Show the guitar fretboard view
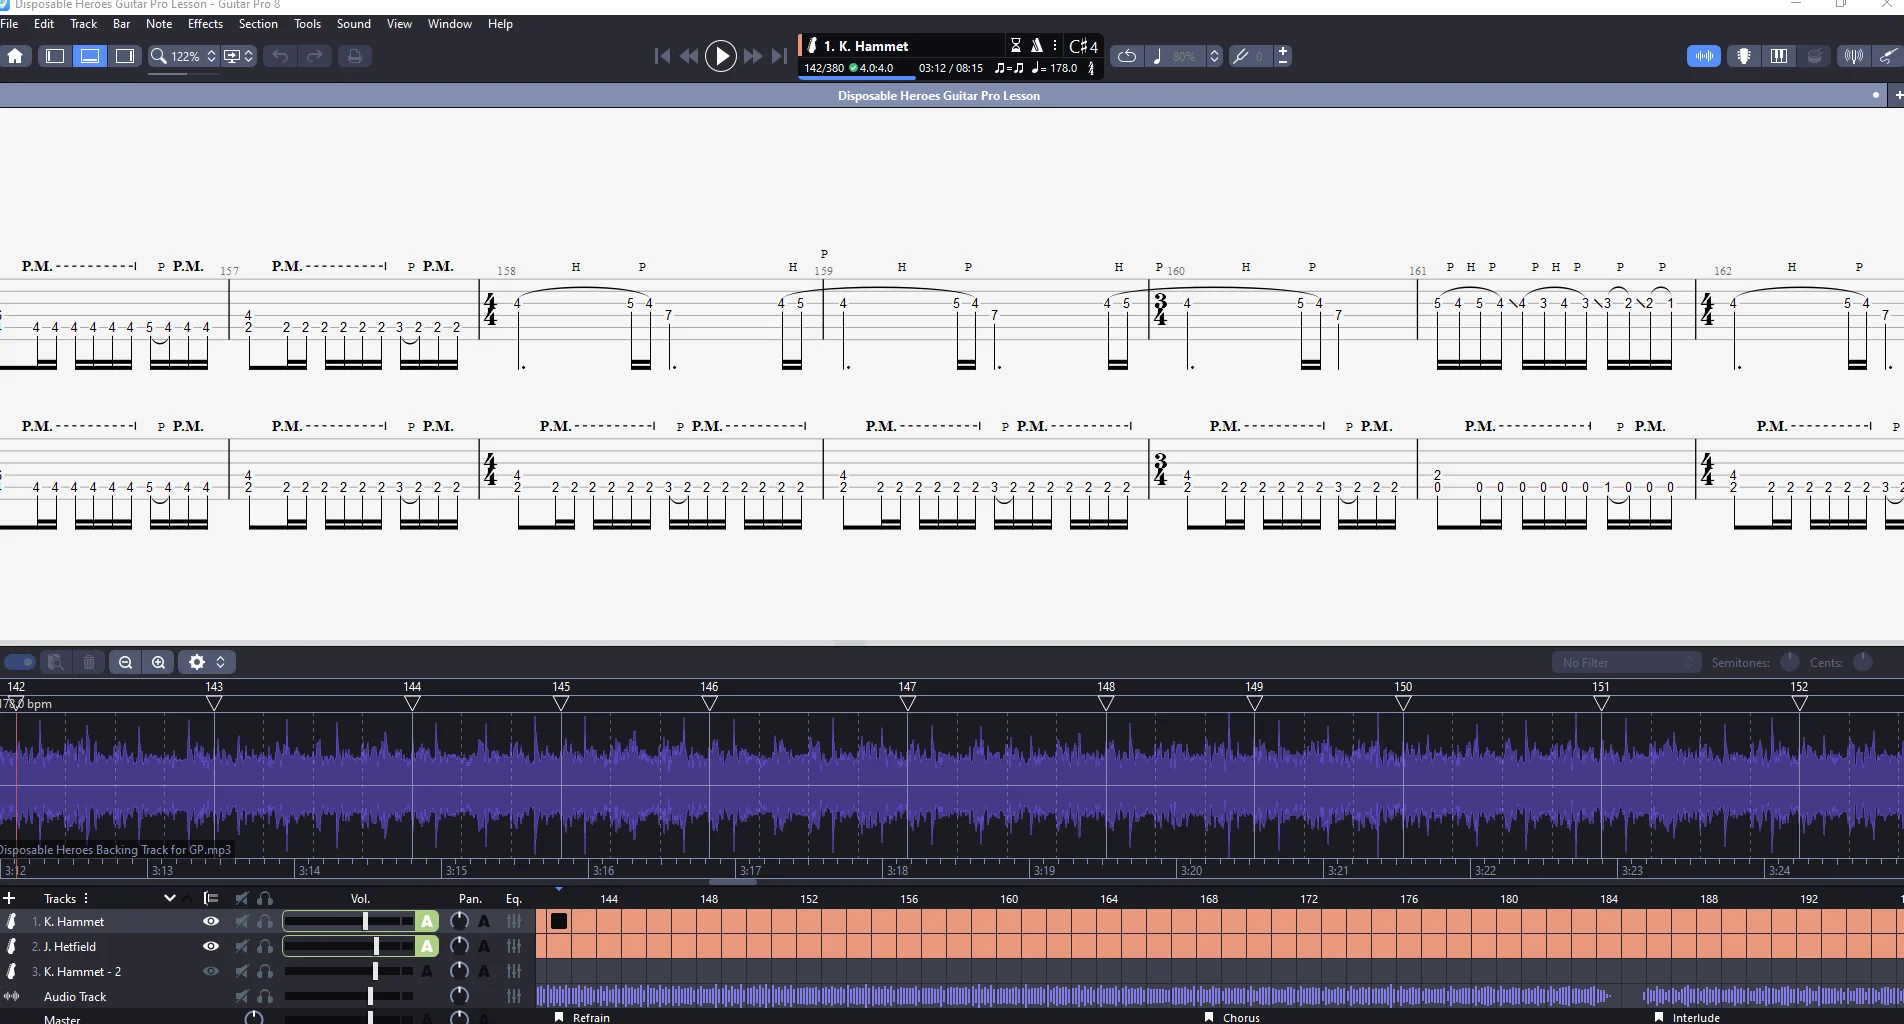Screen dimensions: 1904x1024 (1744, 56)
